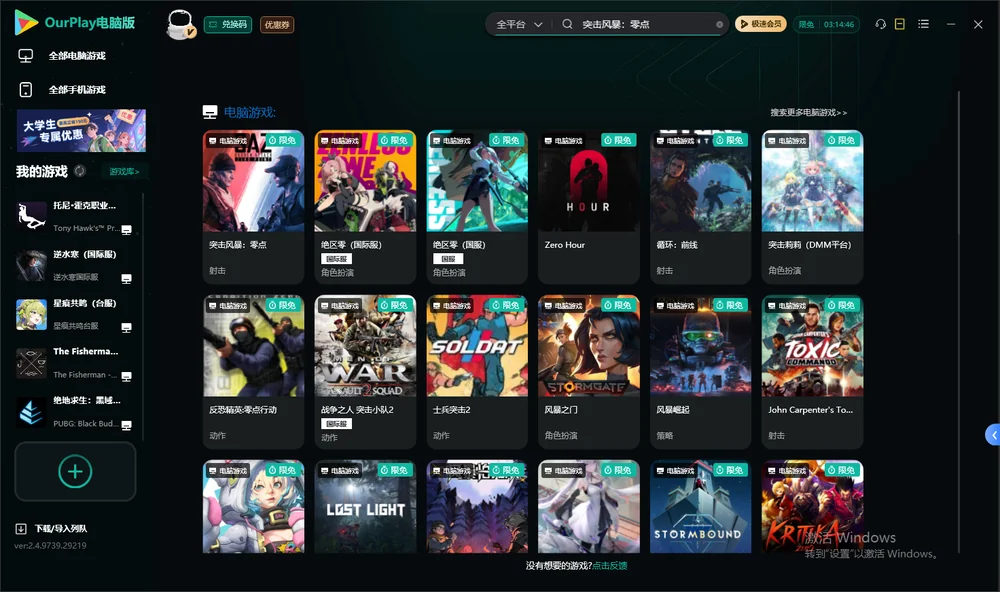
Task: Open the 绝区零（国际服）game card
Action: click(x=365, y=207)
